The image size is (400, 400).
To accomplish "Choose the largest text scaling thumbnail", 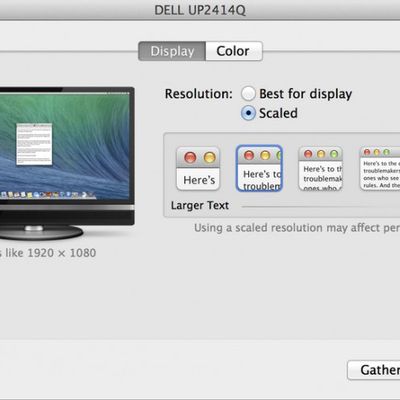I will click(x=198, y=168).
